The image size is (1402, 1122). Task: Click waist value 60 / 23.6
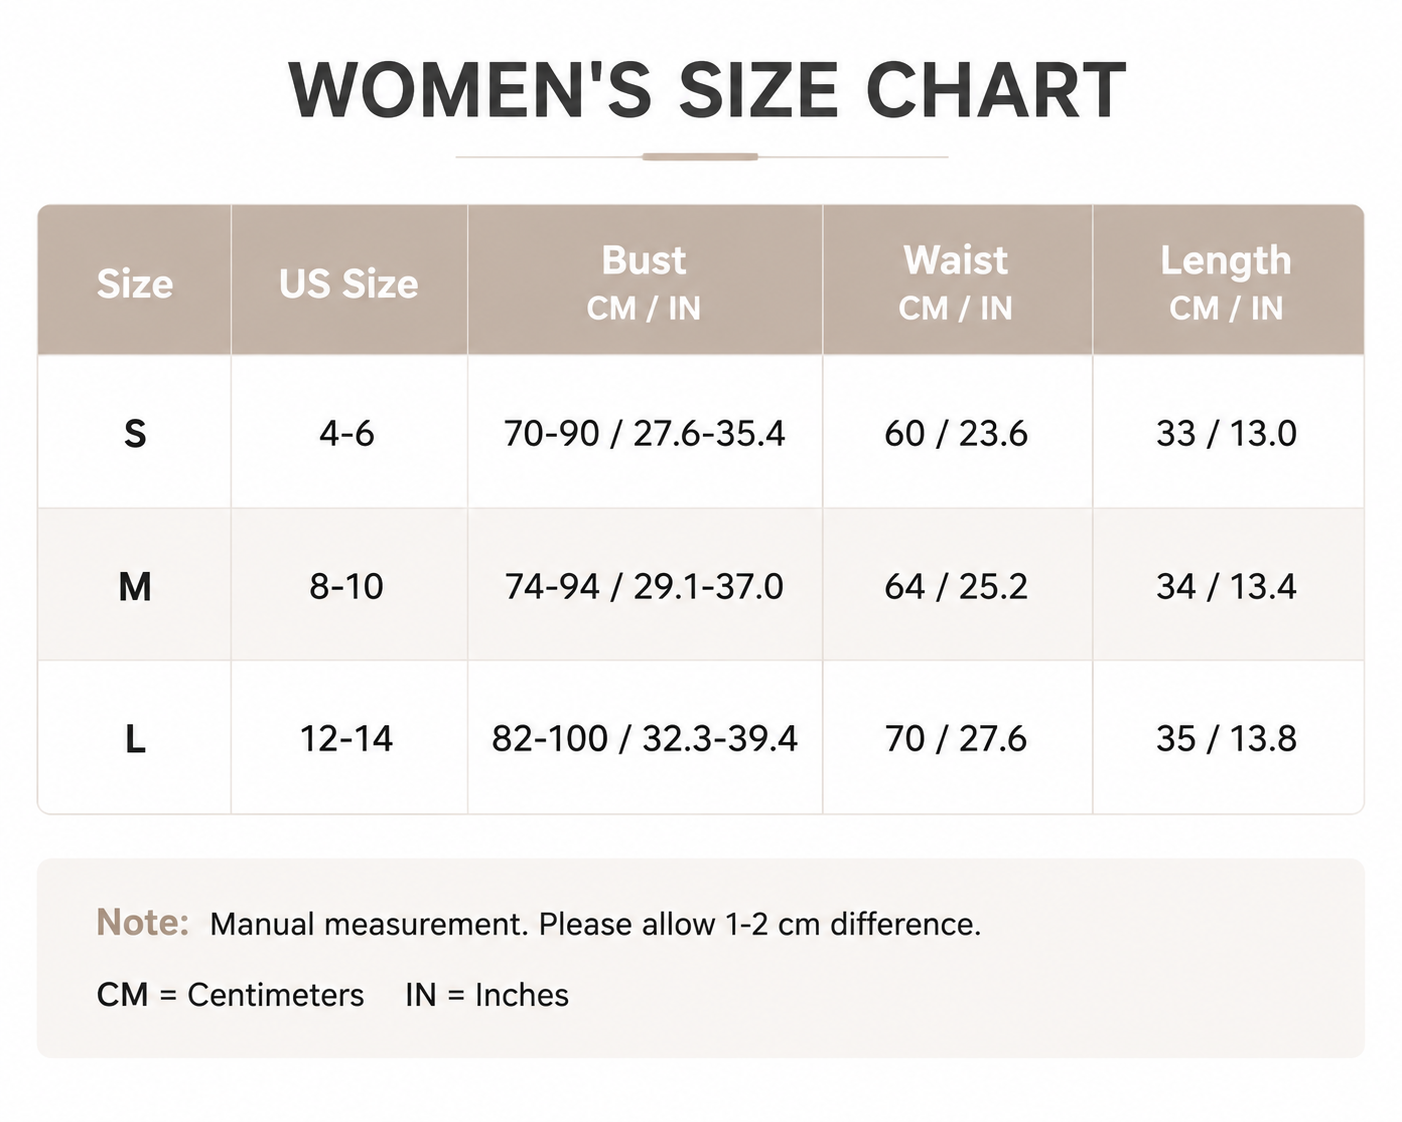(956, 434)
